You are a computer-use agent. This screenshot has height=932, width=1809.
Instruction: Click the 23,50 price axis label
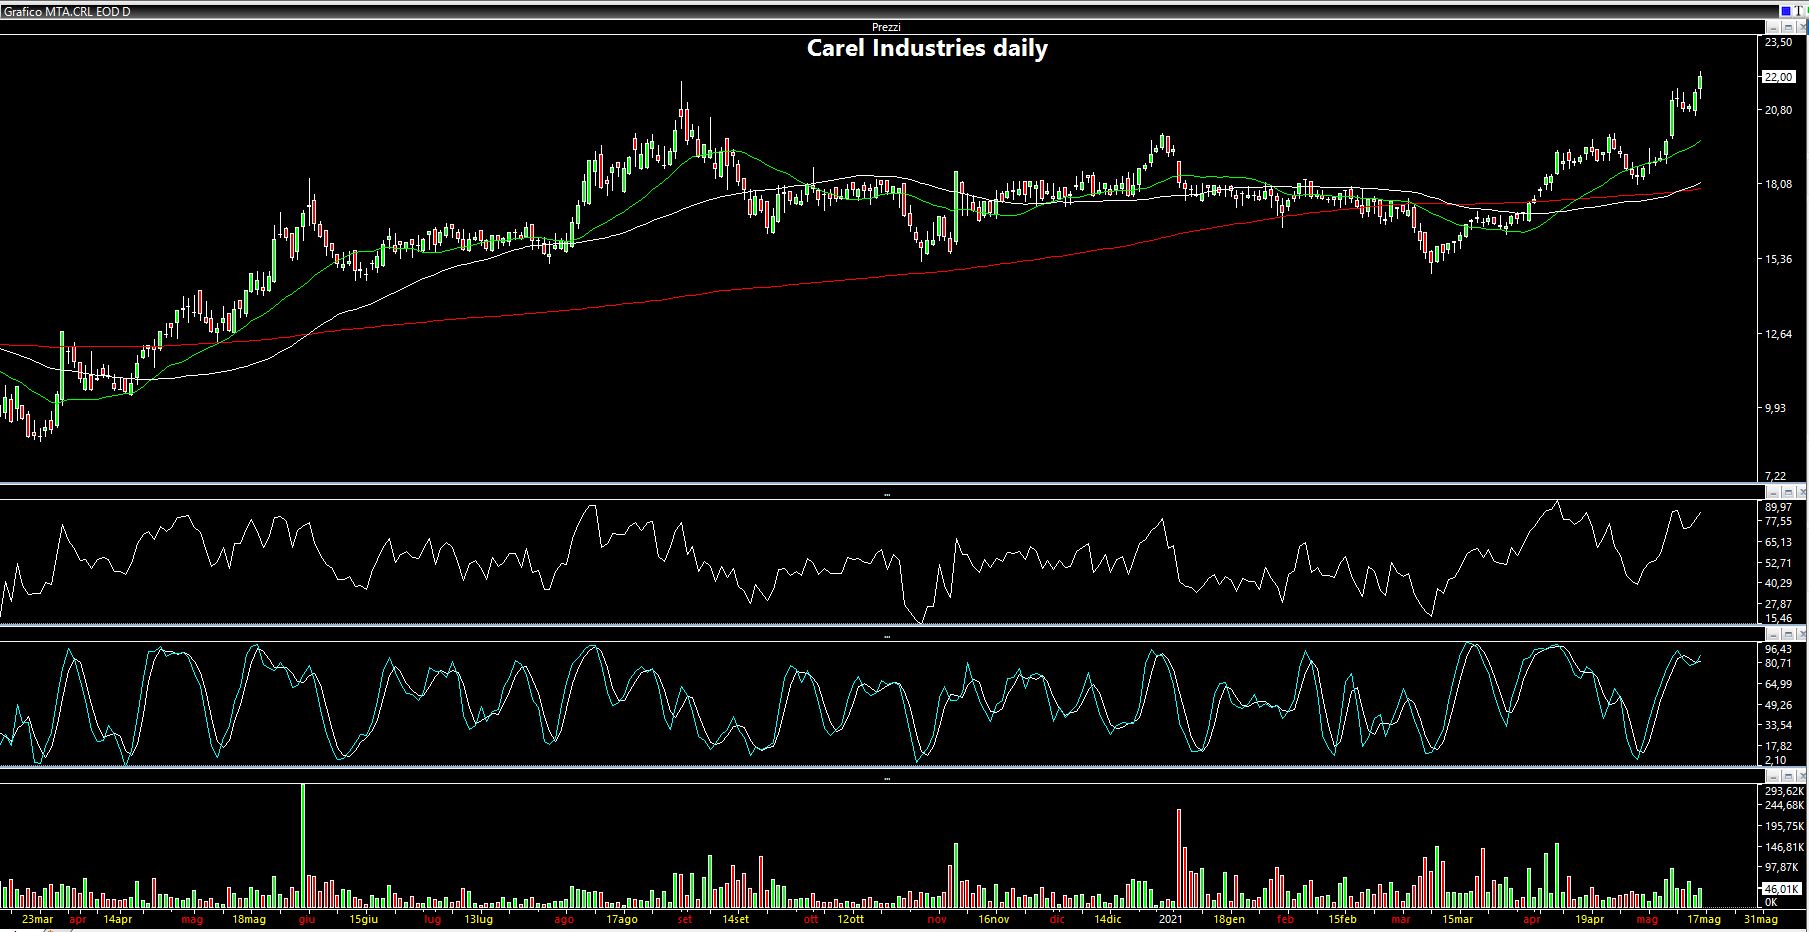(x=1779, y=43)
